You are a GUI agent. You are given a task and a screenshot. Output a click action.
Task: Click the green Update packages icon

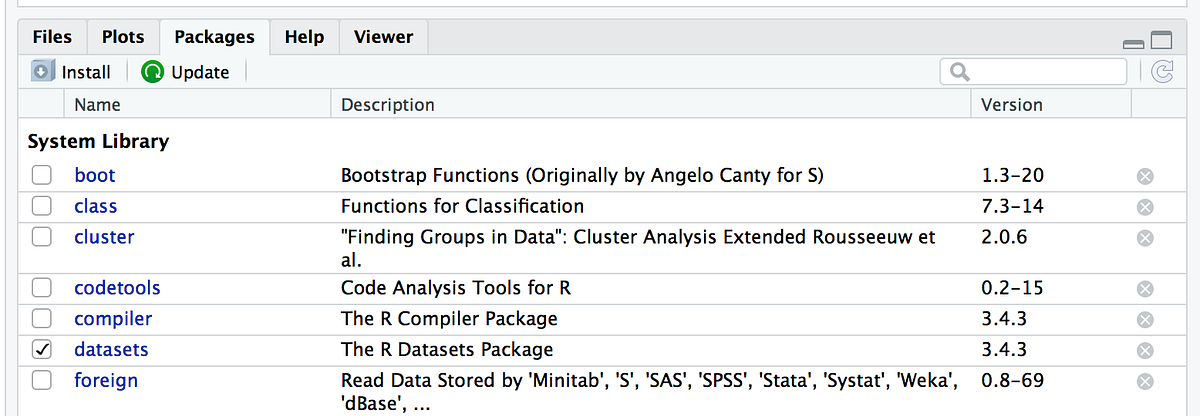pyautogui.click(x=153, y=72)
